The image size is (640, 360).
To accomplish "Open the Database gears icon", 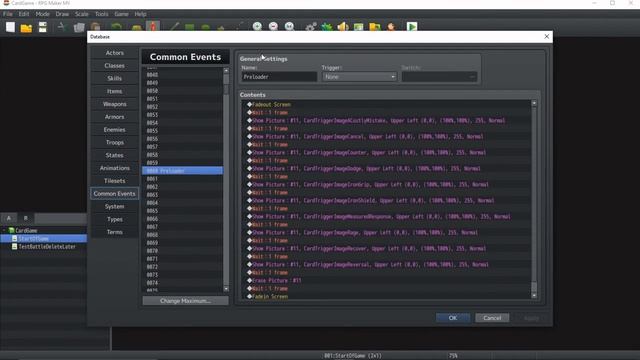I will (x=311, y=27).
